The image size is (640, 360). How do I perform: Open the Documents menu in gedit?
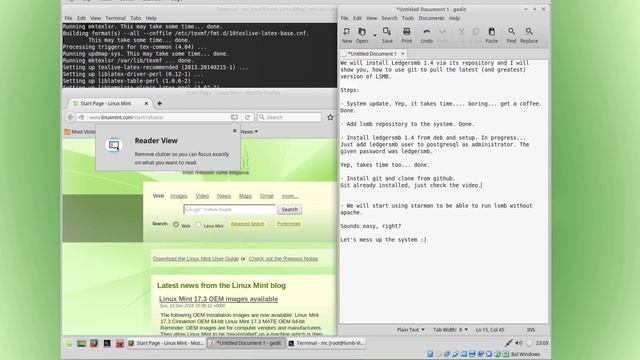tap(431, 18)
